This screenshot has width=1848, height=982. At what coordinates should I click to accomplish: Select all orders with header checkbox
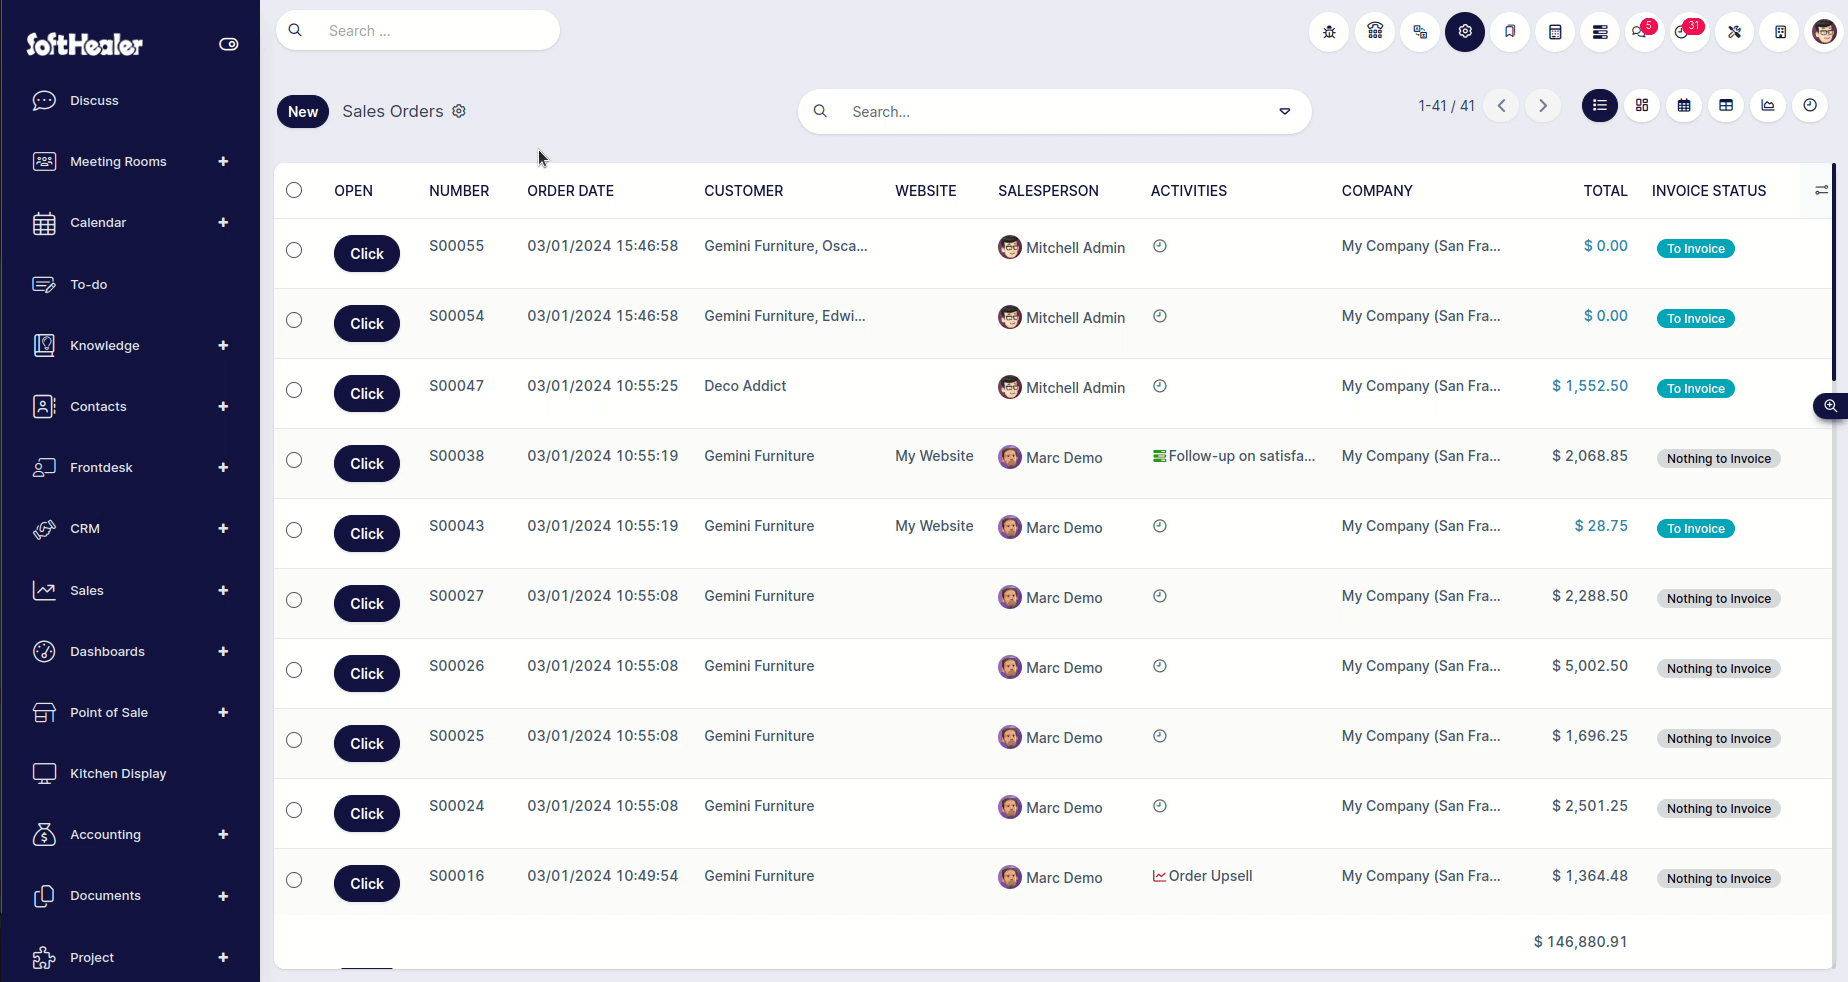(x=294, y=190)
